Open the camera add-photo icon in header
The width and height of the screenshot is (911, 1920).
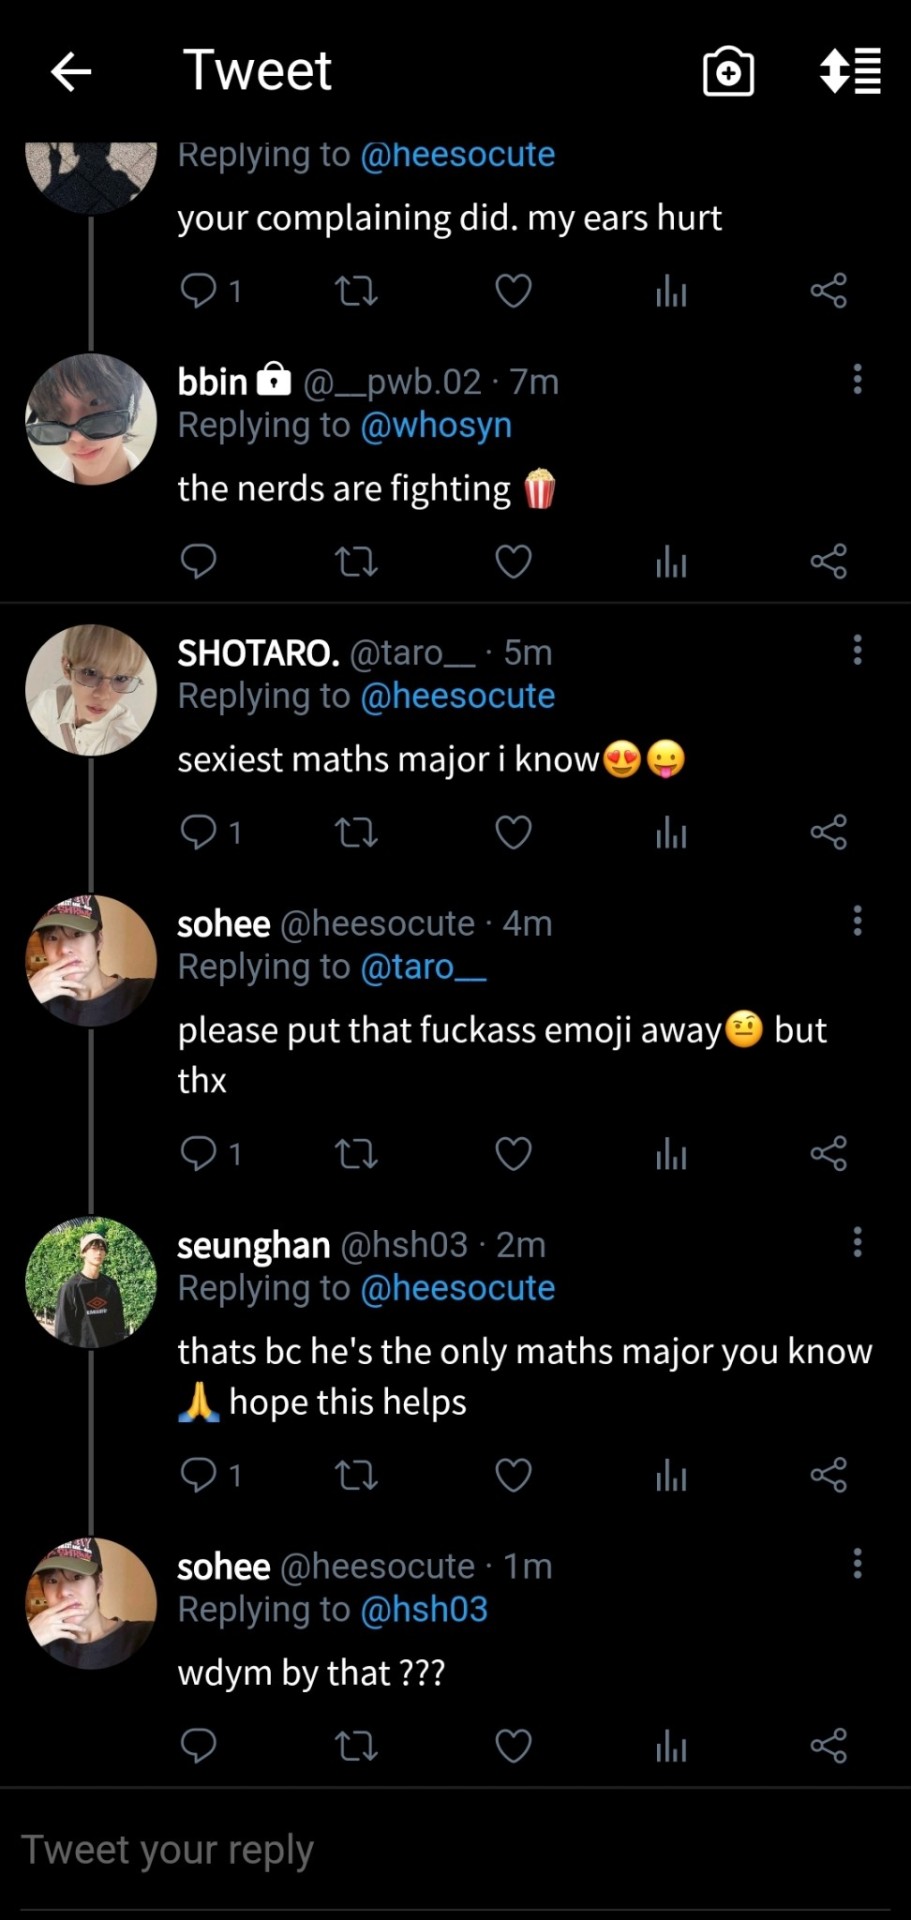tap(728, 72)
